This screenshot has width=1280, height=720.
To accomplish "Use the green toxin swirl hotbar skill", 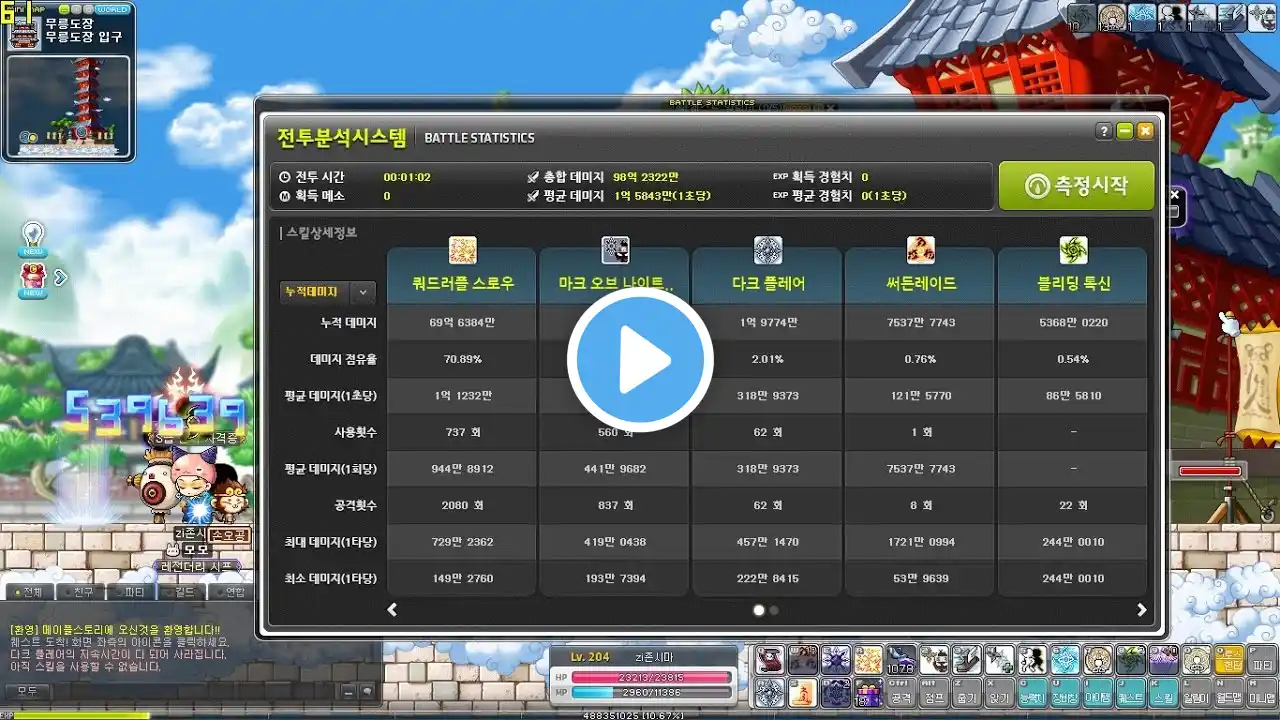I will [1132, 659].
